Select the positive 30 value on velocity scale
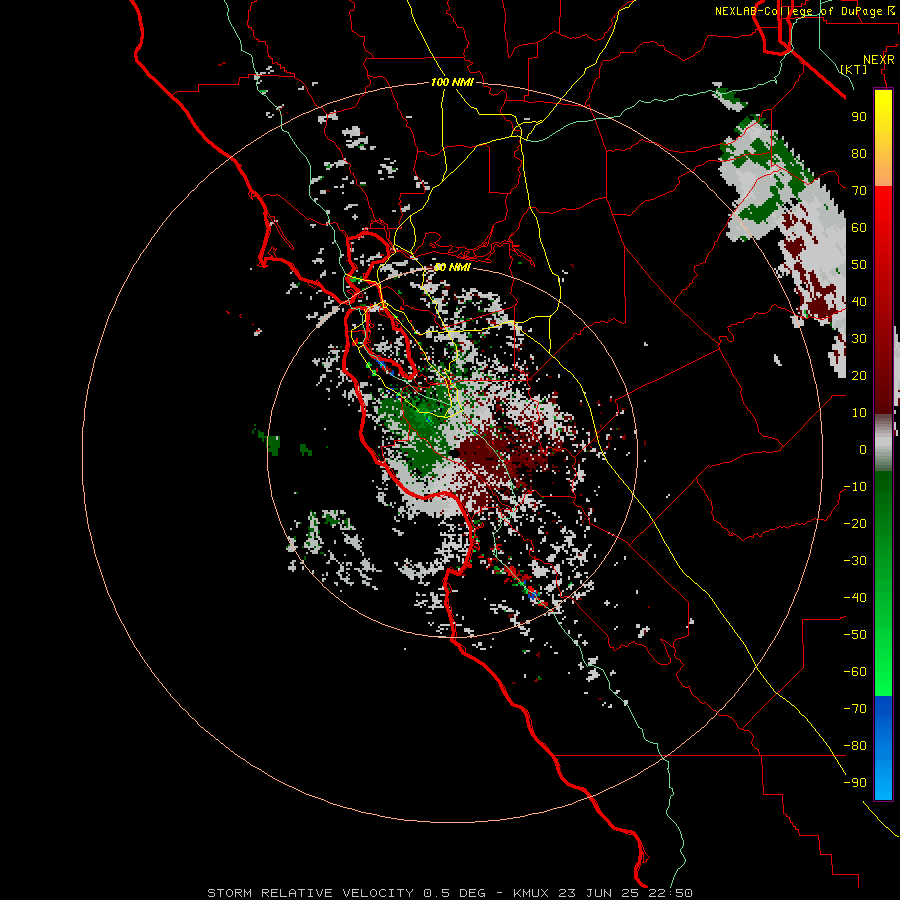The image size is (900, 900). pos(859,339)
